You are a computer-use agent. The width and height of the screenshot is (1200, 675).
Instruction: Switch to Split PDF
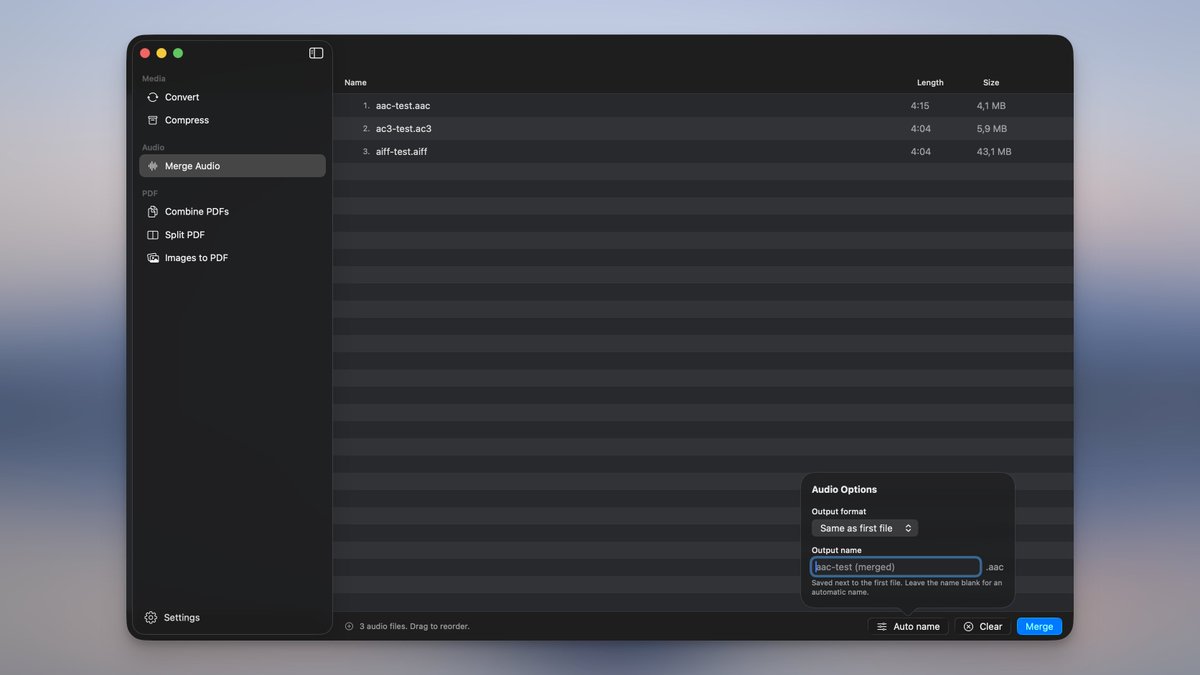click(232, 235)
